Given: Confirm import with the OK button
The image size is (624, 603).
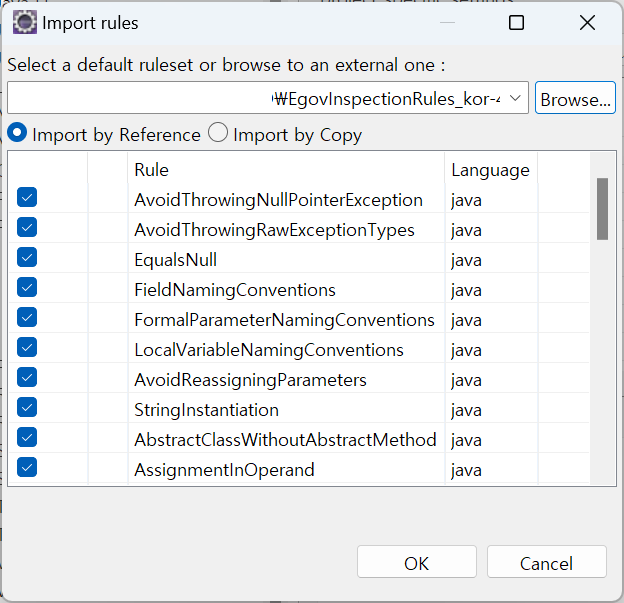Looking at the screenshot, I should 416,563.
